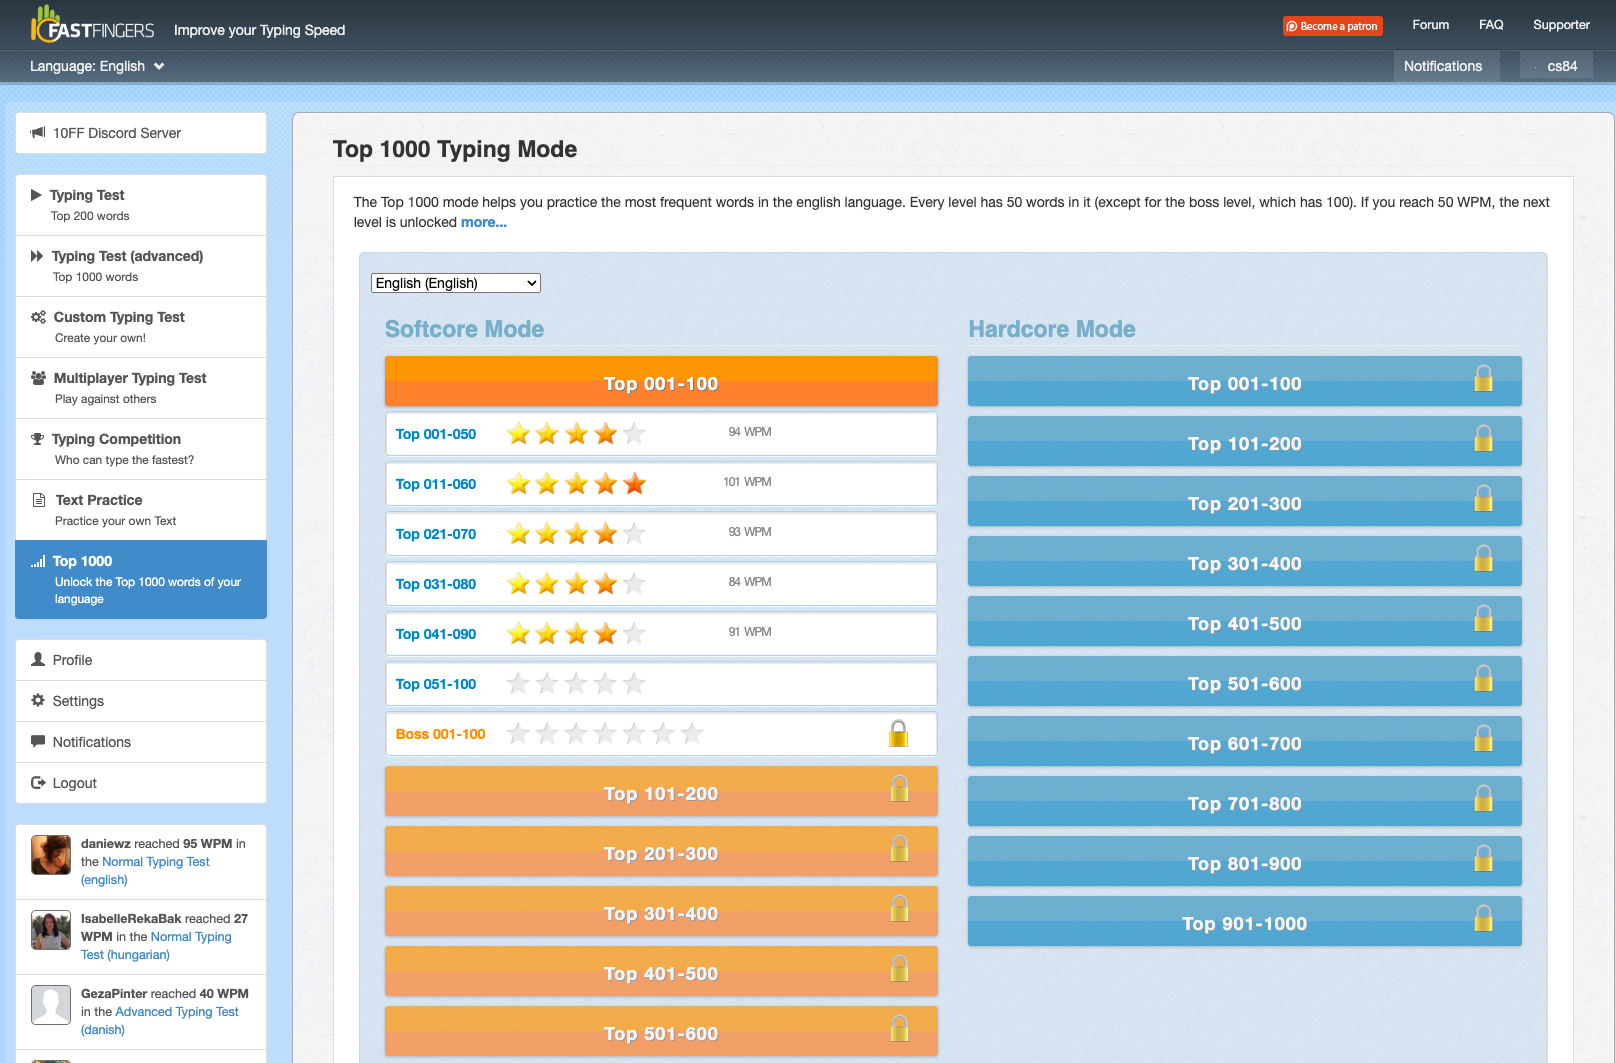Click the Become a patron button
Viewport: 1616px width, 1063px height.
click(1332, 26)
